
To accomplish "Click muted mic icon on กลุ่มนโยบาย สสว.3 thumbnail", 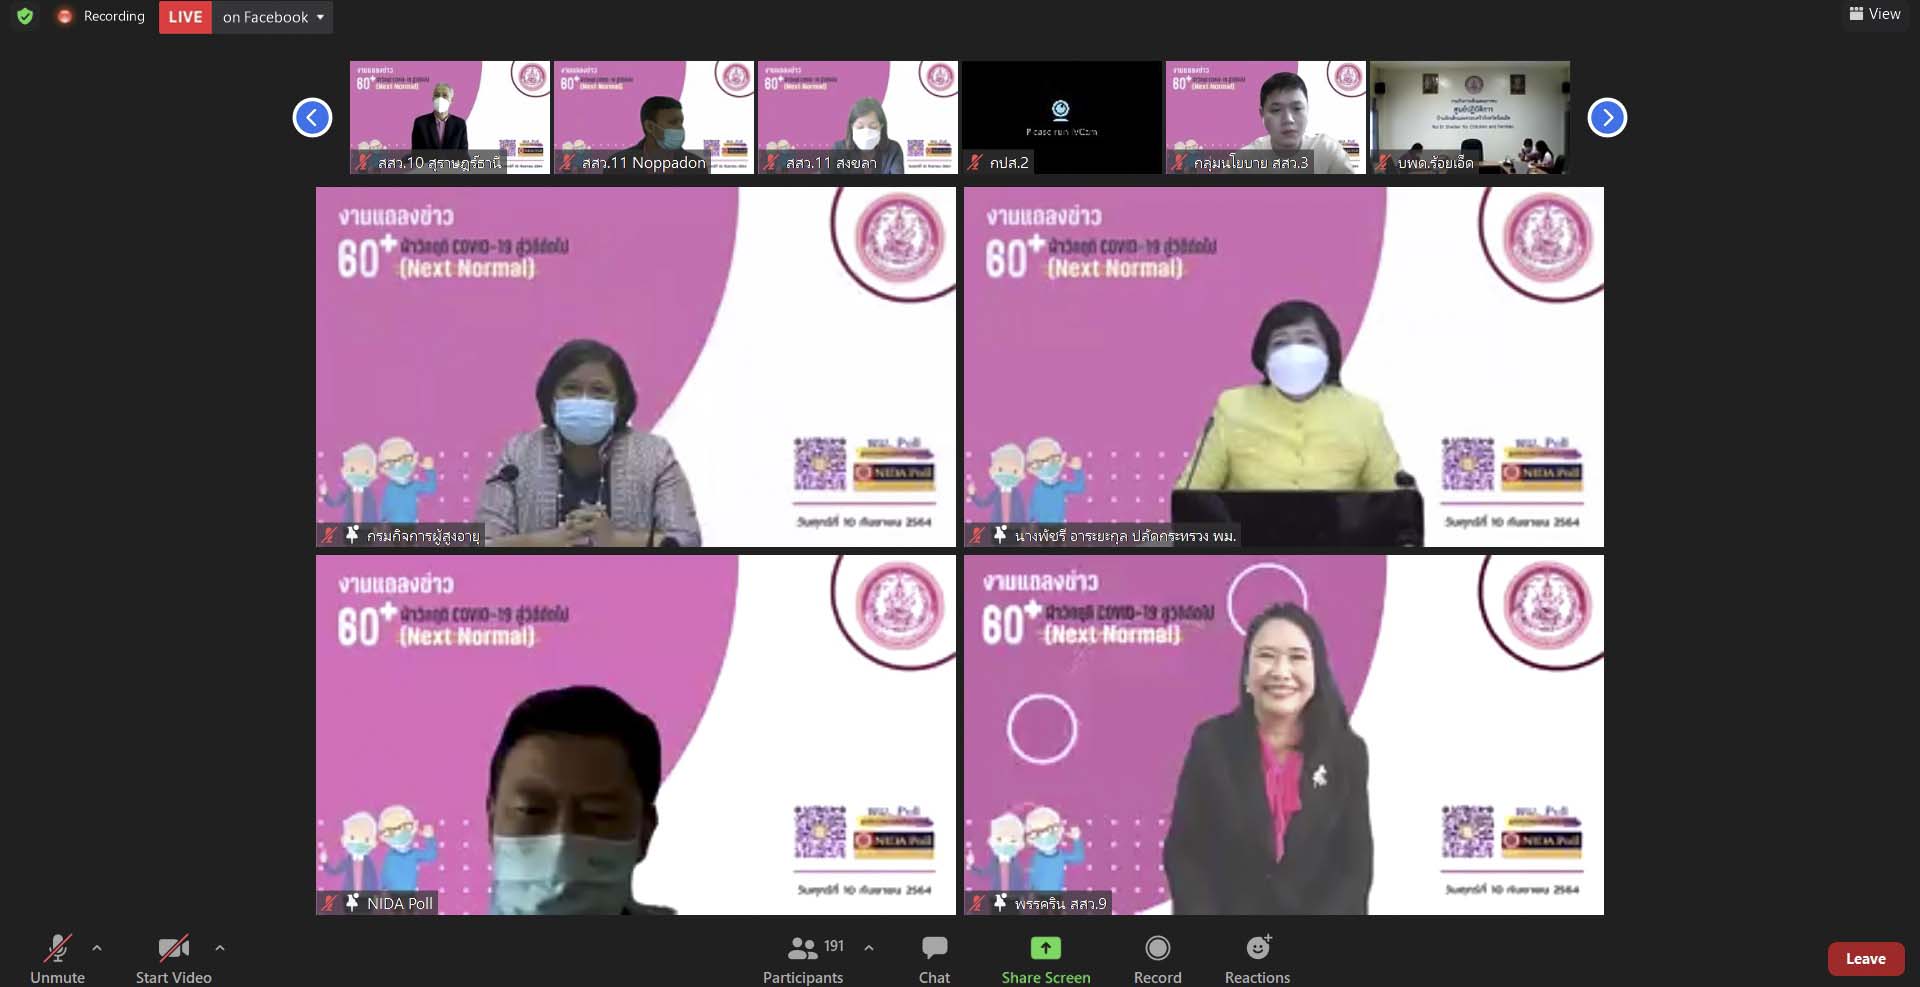I will point(1179,162).
